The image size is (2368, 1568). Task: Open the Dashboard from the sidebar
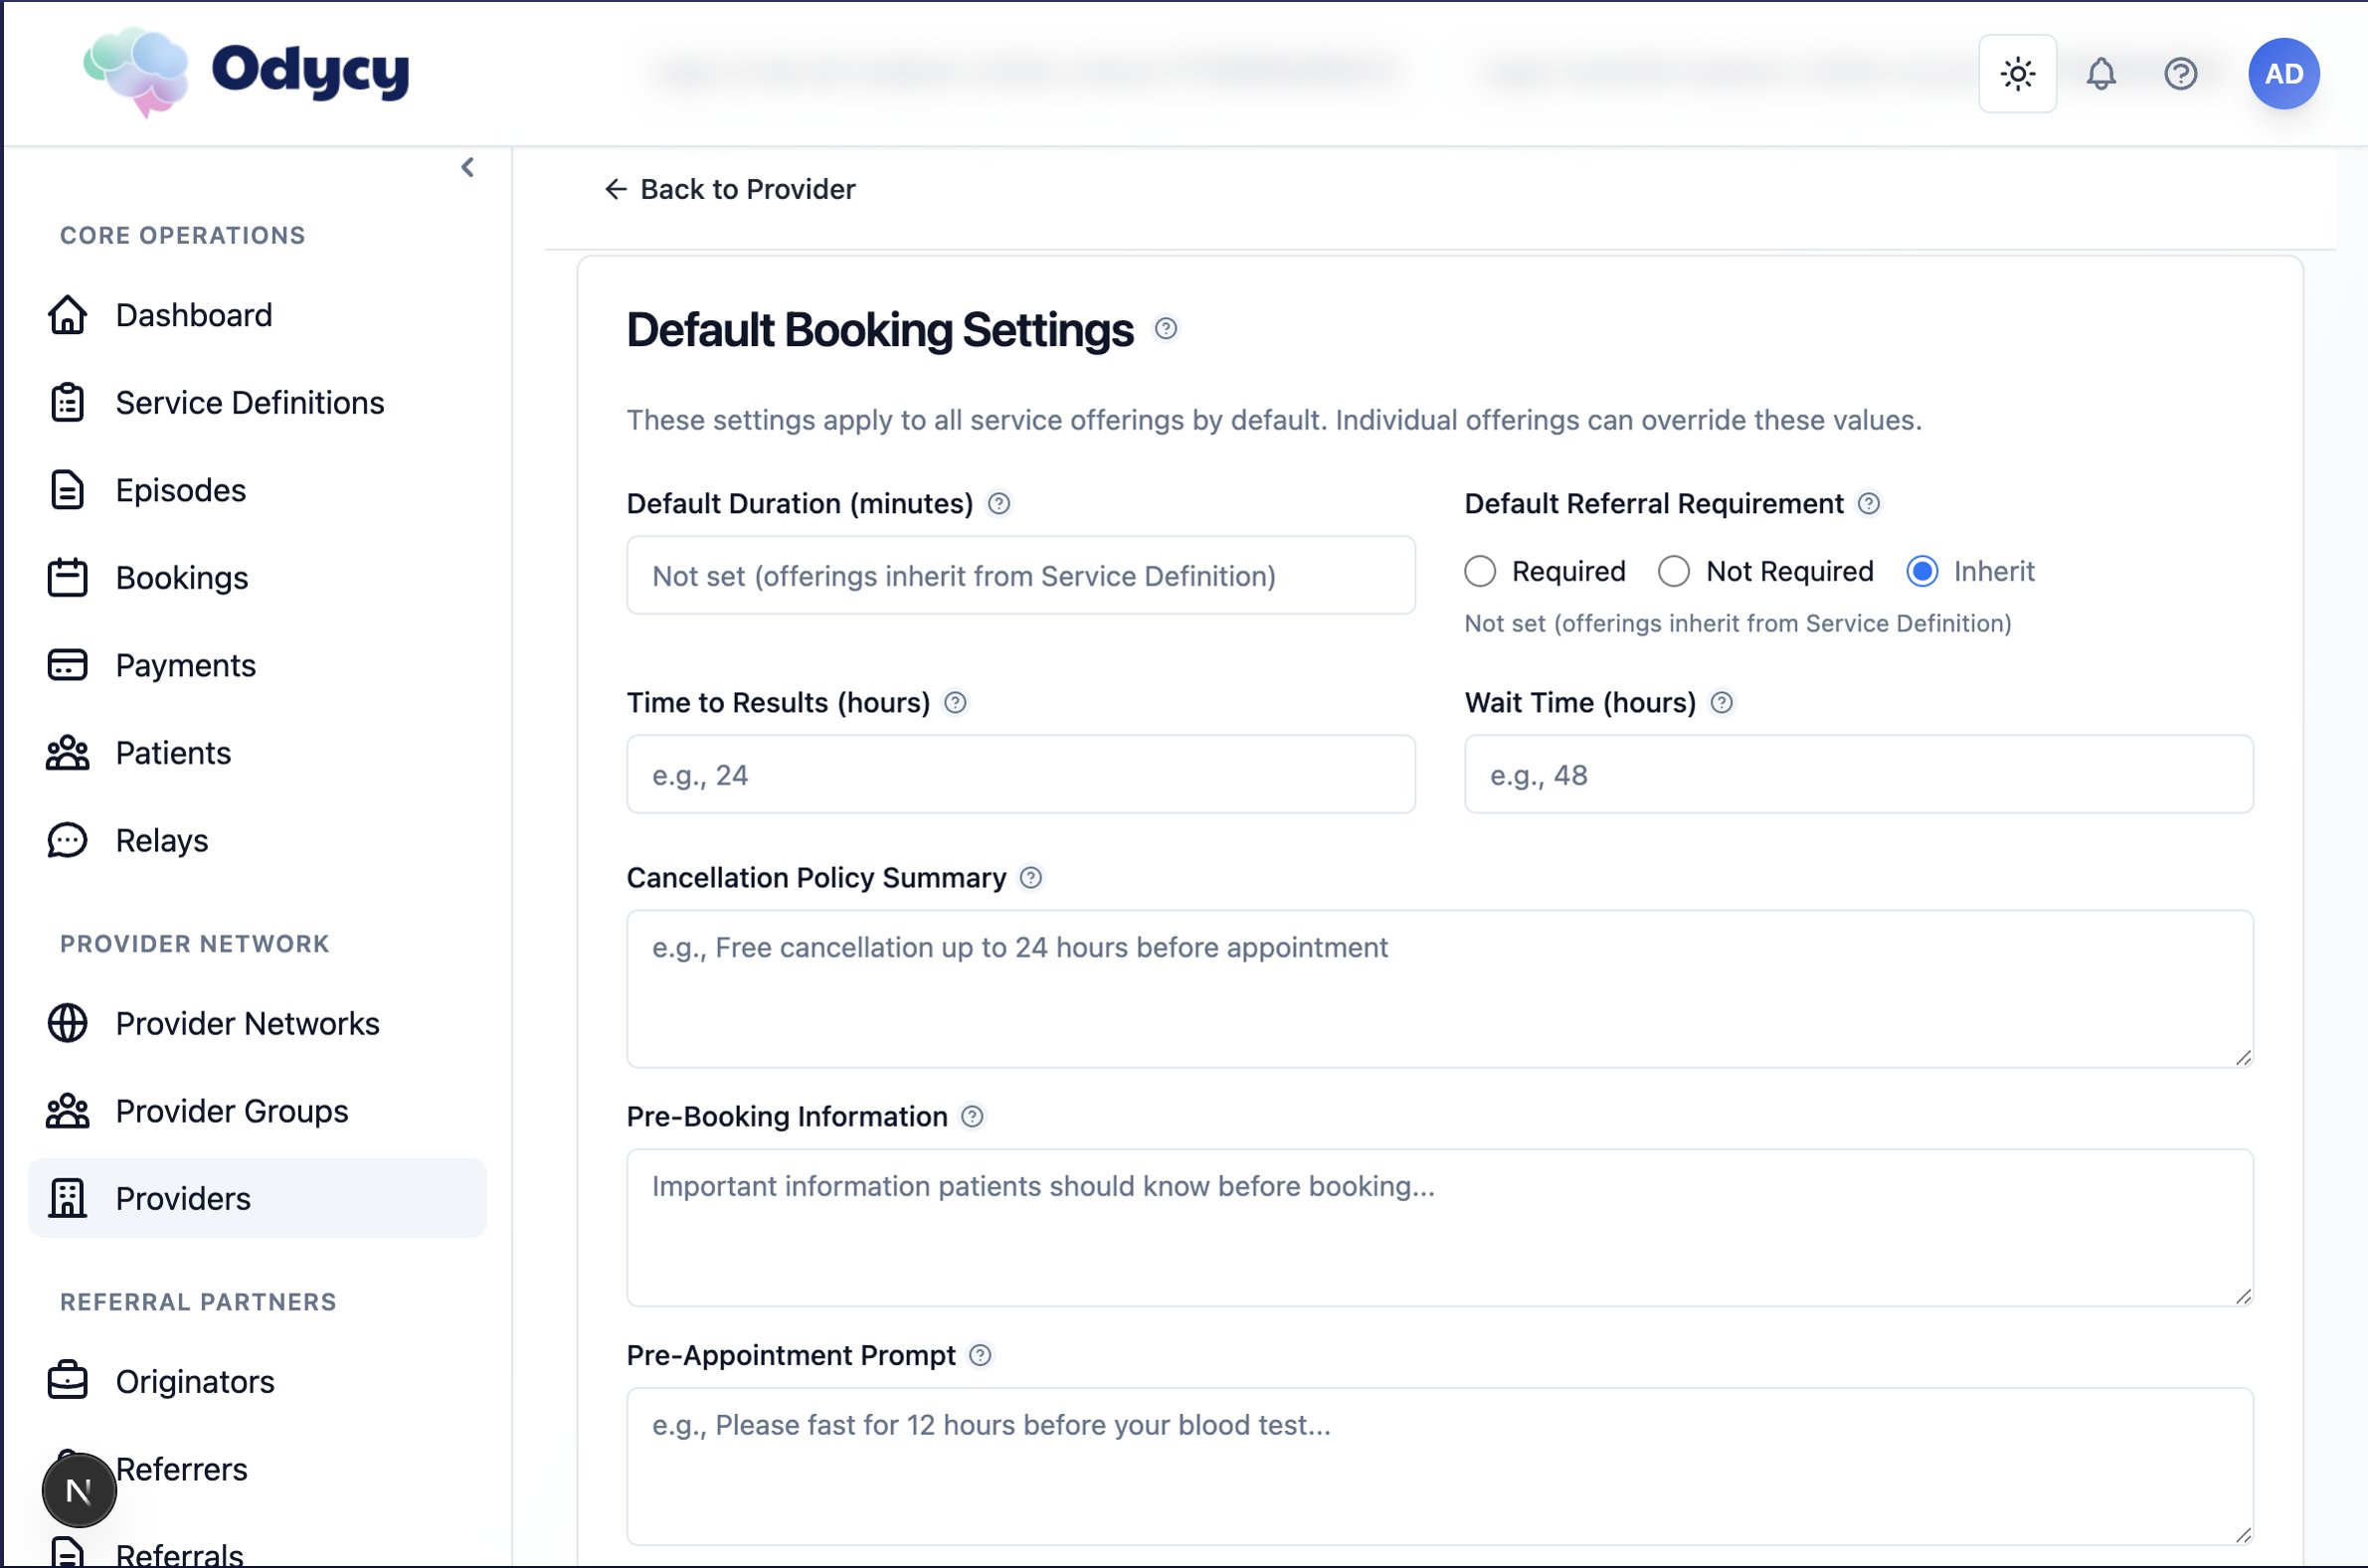[193, 315]
